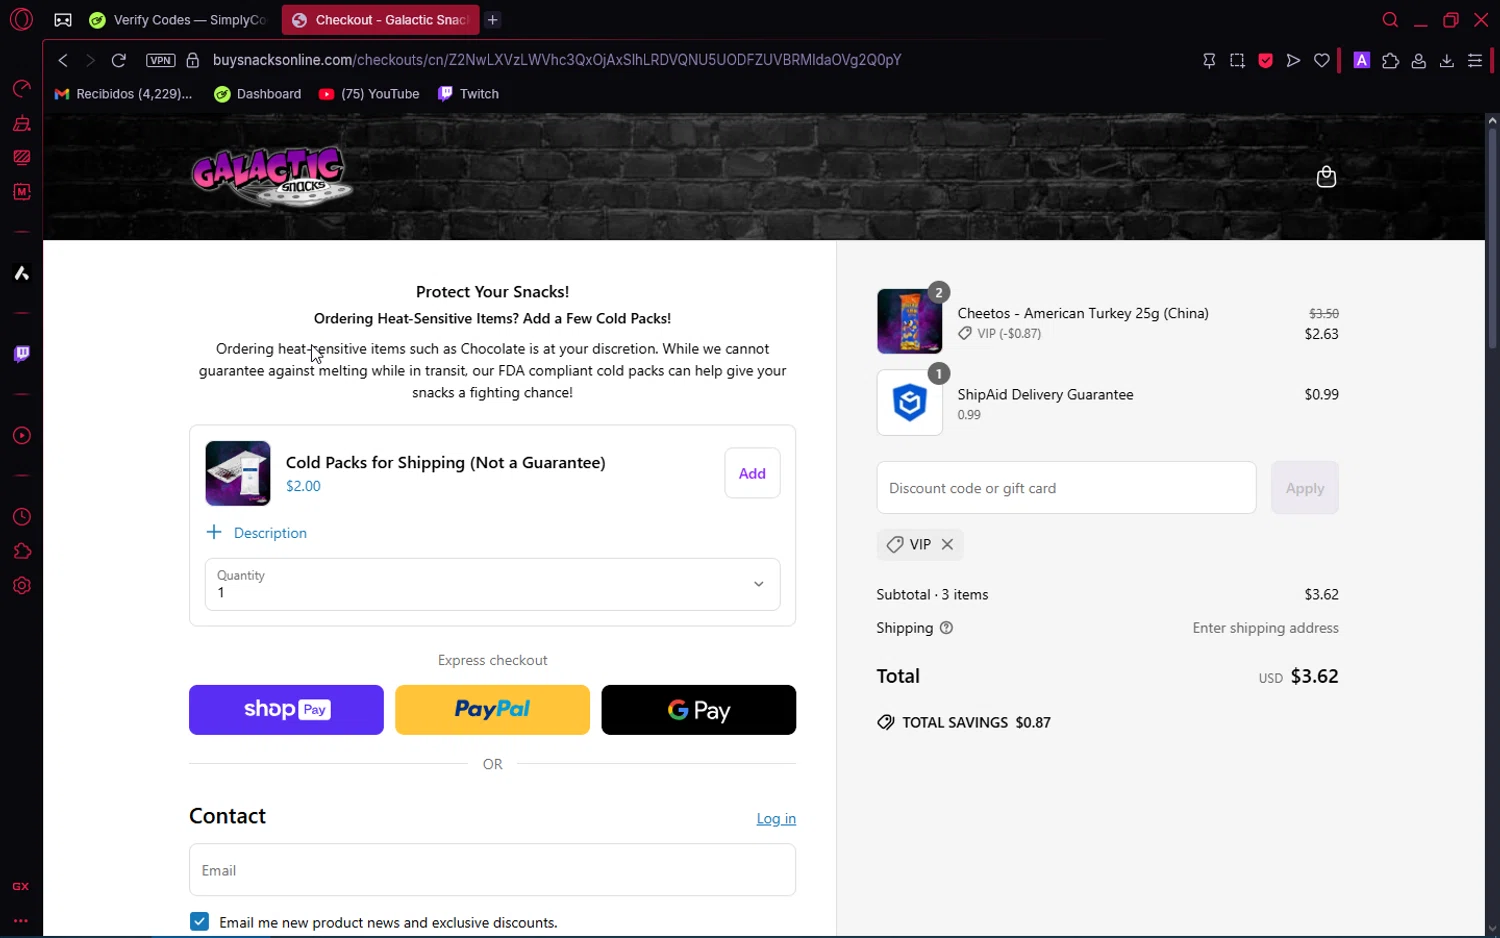Open the Aria sidebar icon
The height and width of the screenshot is (938, 1500).
point(21,273)
